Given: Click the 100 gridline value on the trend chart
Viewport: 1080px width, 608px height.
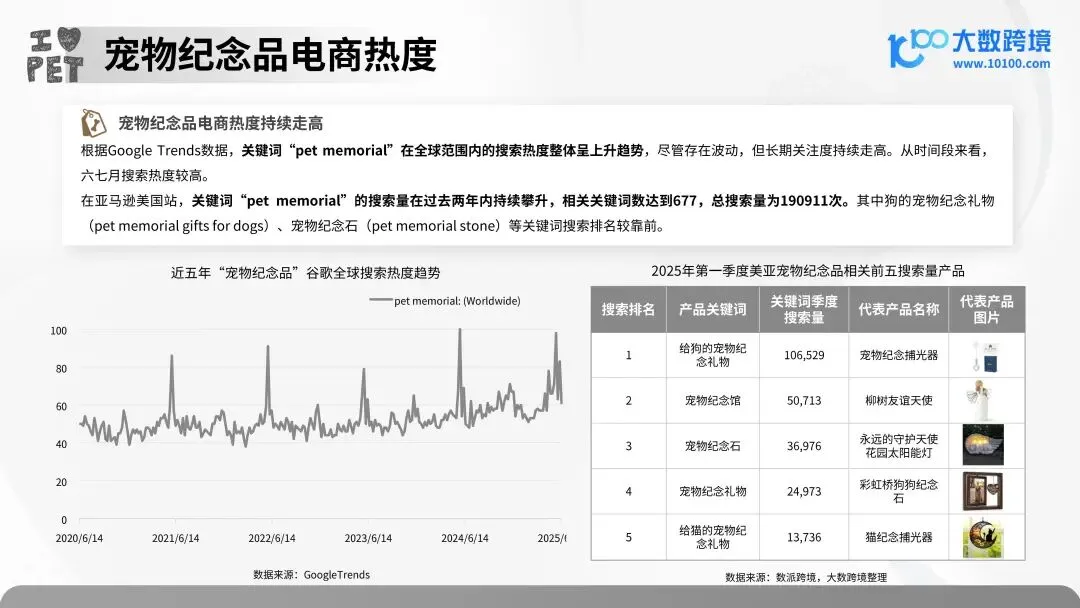Looking at the screenshot, I should [58, 330].
